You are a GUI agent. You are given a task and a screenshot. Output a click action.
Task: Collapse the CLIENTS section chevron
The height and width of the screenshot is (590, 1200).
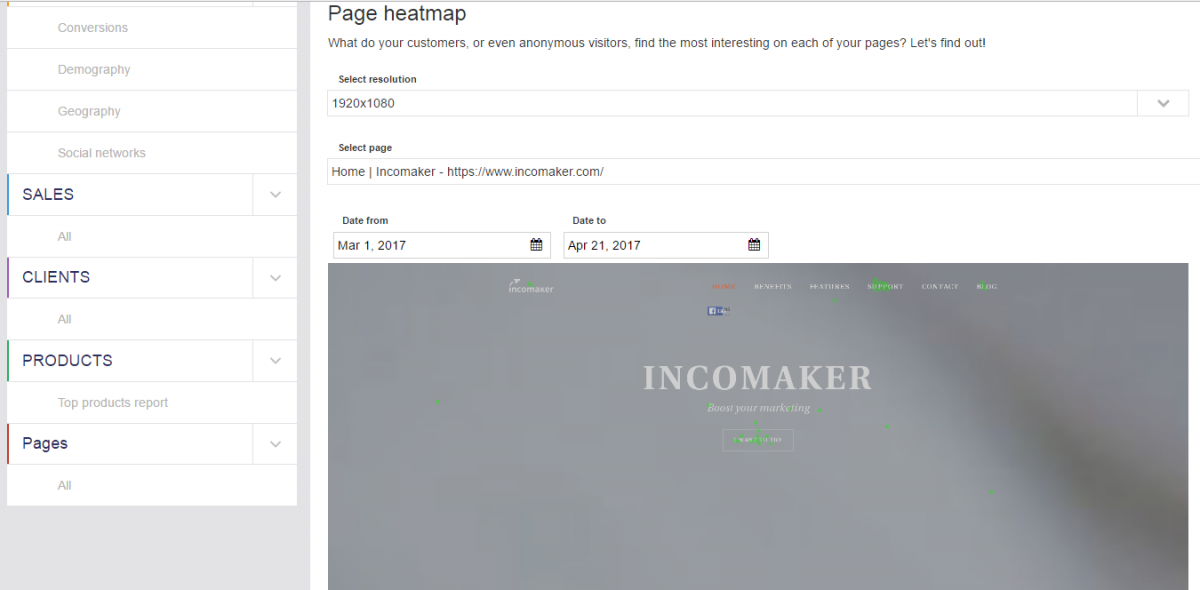tap(275, 278)
